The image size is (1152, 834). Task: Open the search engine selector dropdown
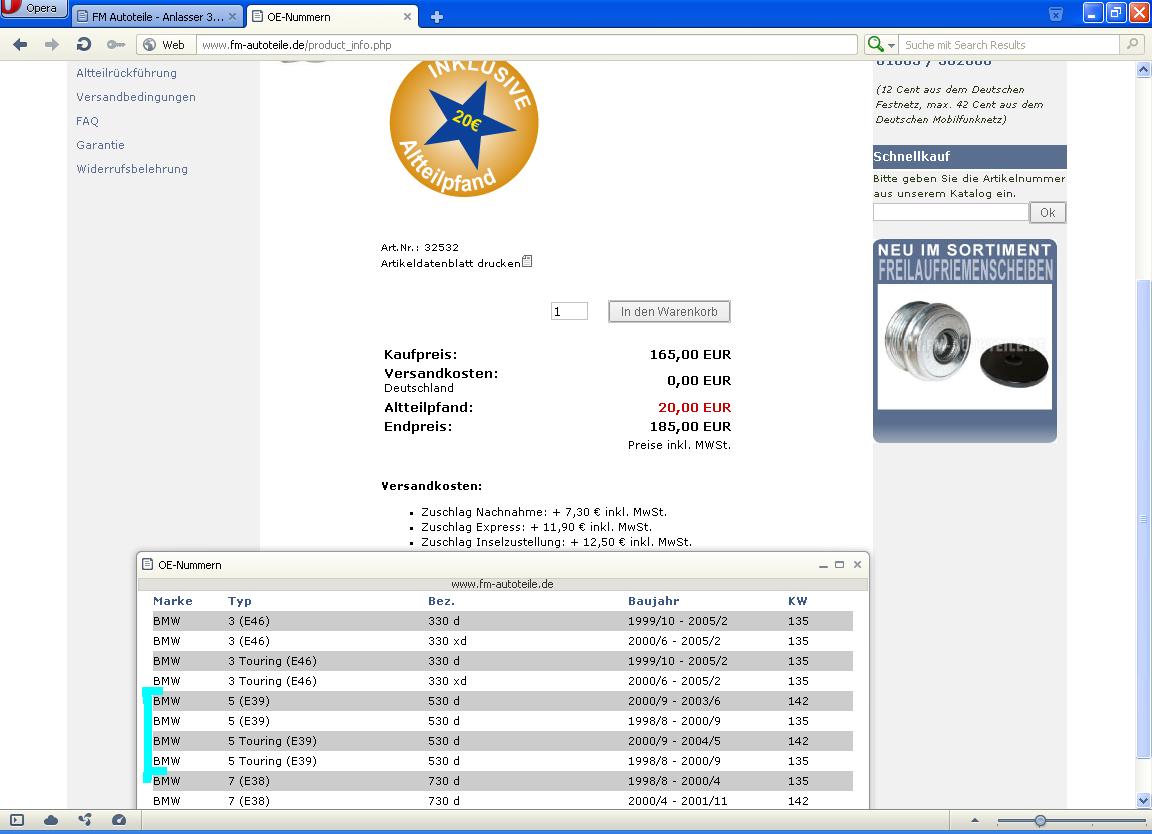[x=881, y=45]
